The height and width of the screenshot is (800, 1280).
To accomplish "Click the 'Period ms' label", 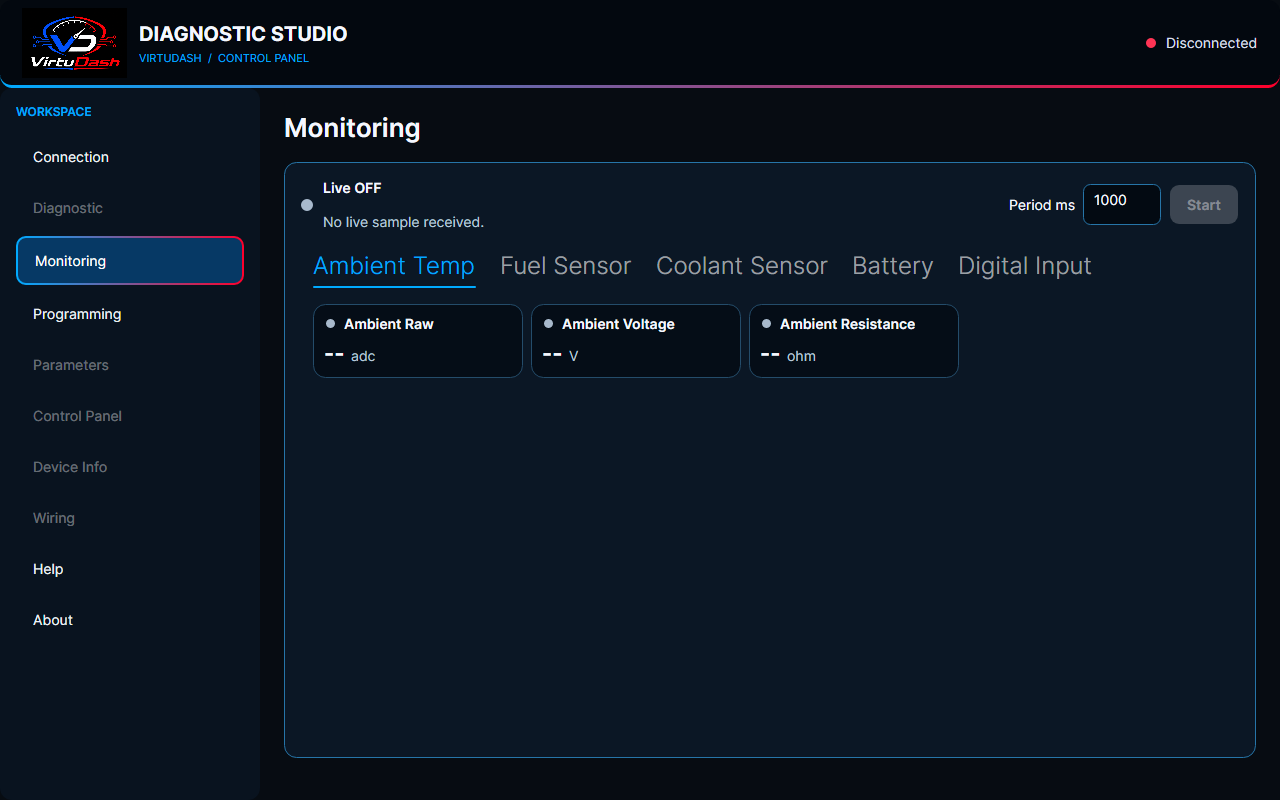I will (x=1042, y=205).
